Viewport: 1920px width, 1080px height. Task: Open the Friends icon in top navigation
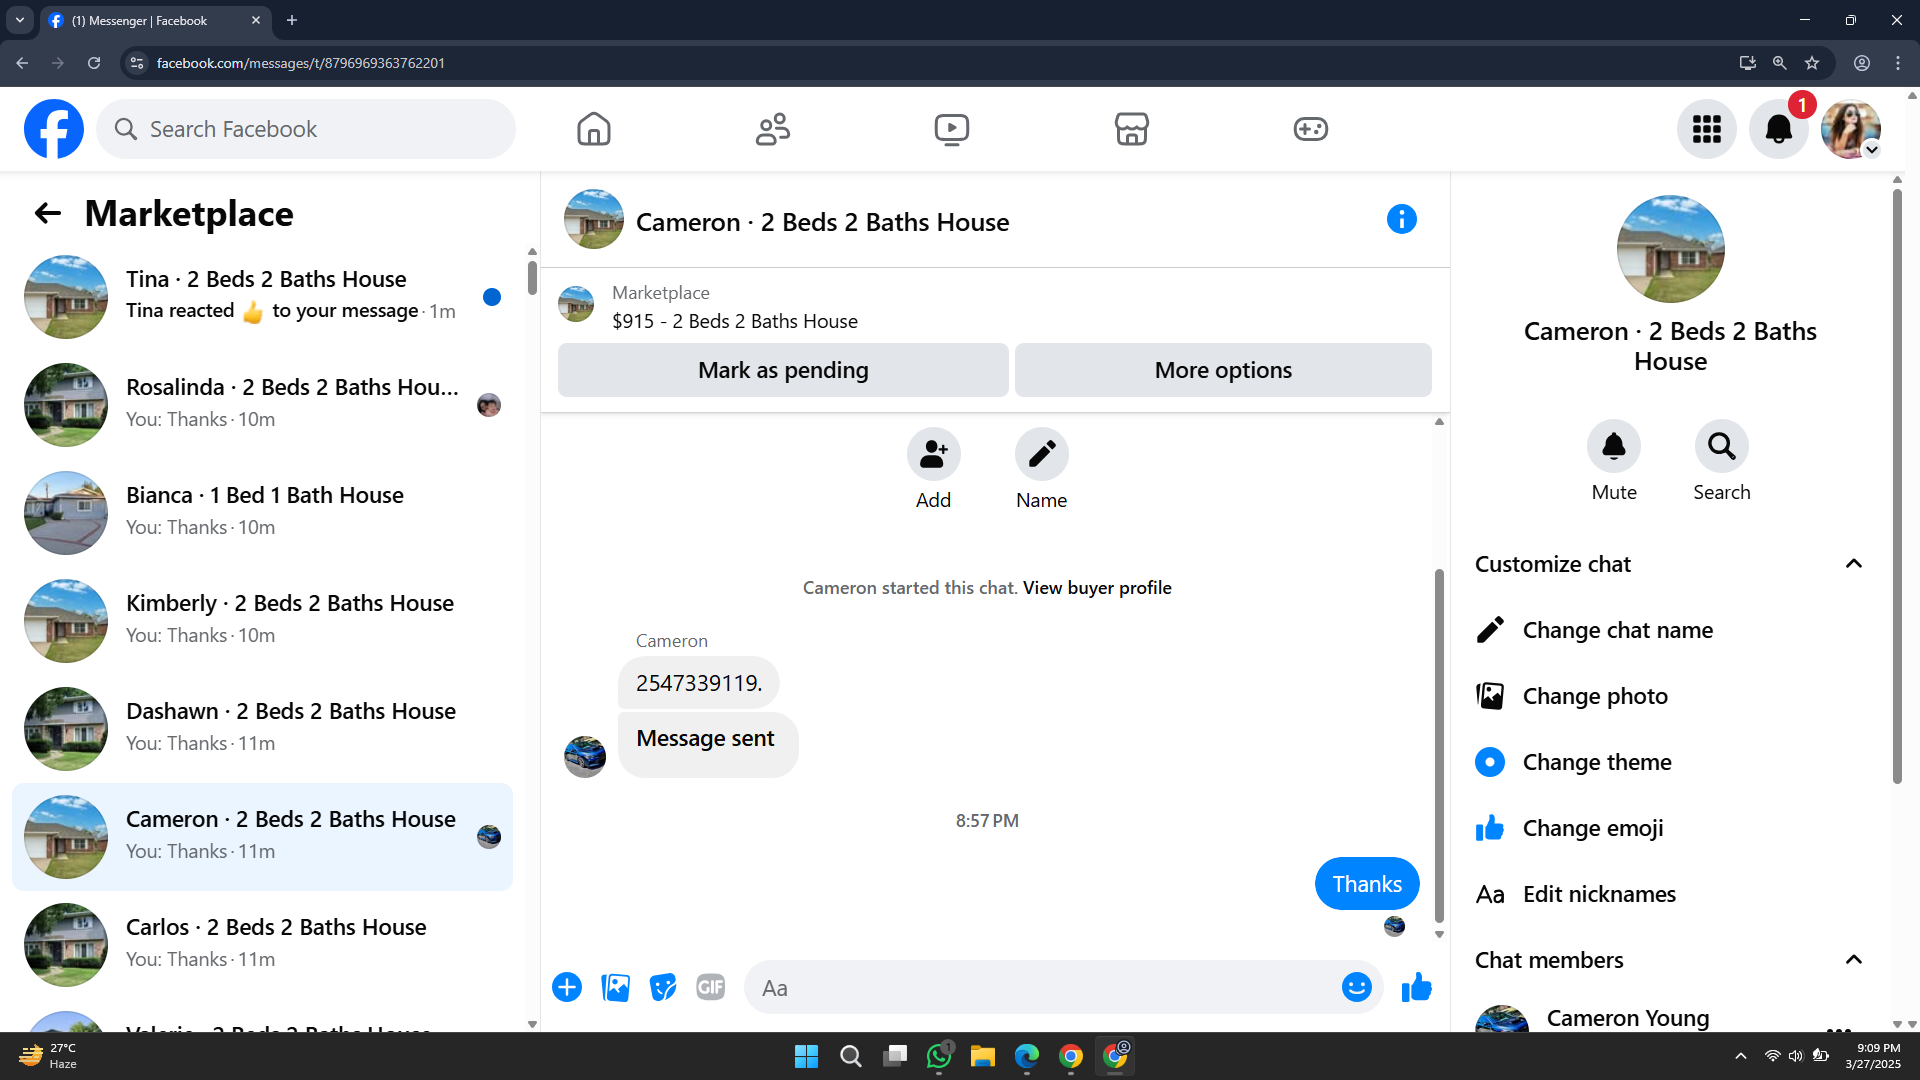click(x=773, y=129)
